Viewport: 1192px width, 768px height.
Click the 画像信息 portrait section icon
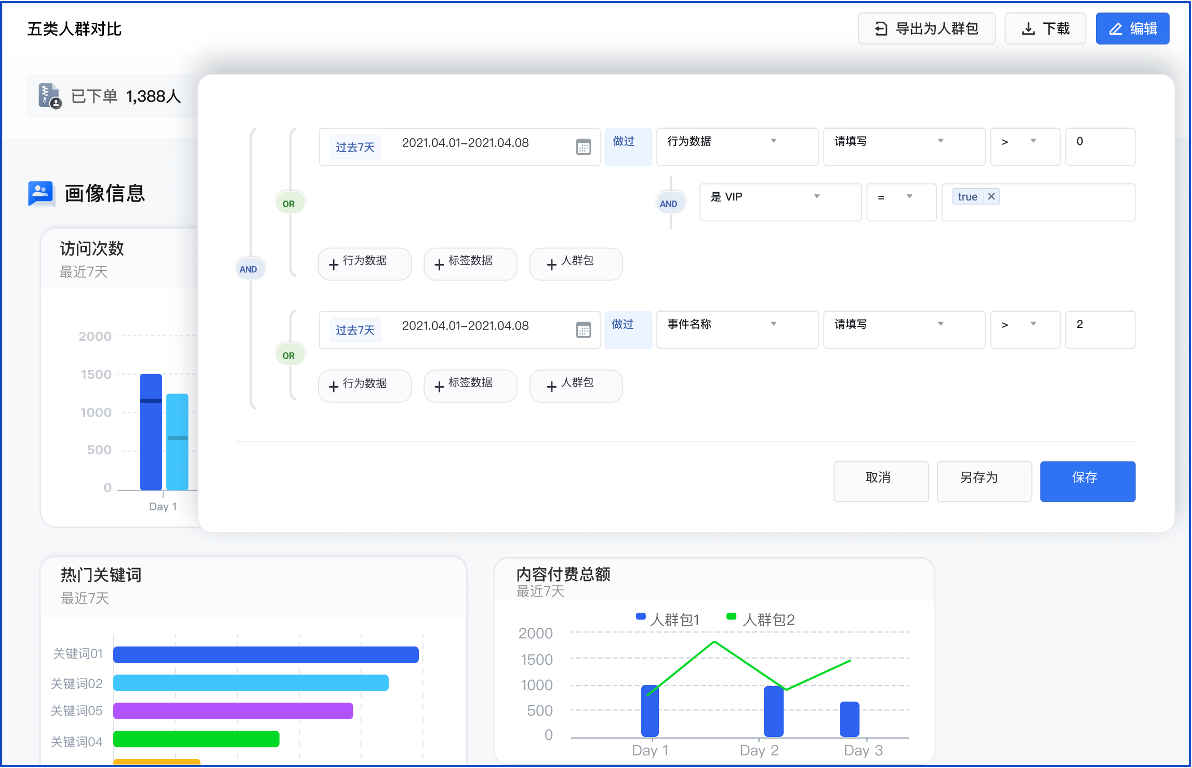click(41, 193)
